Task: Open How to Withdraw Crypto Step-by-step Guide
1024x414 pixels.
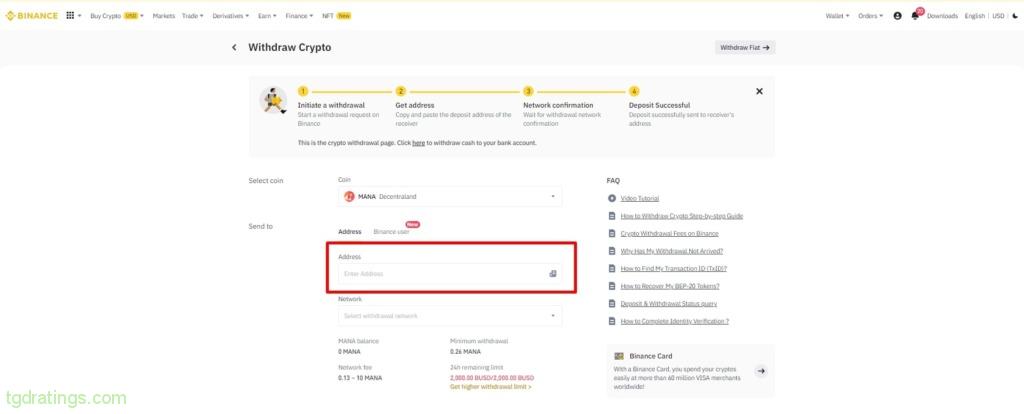Action: click(682, 215)
